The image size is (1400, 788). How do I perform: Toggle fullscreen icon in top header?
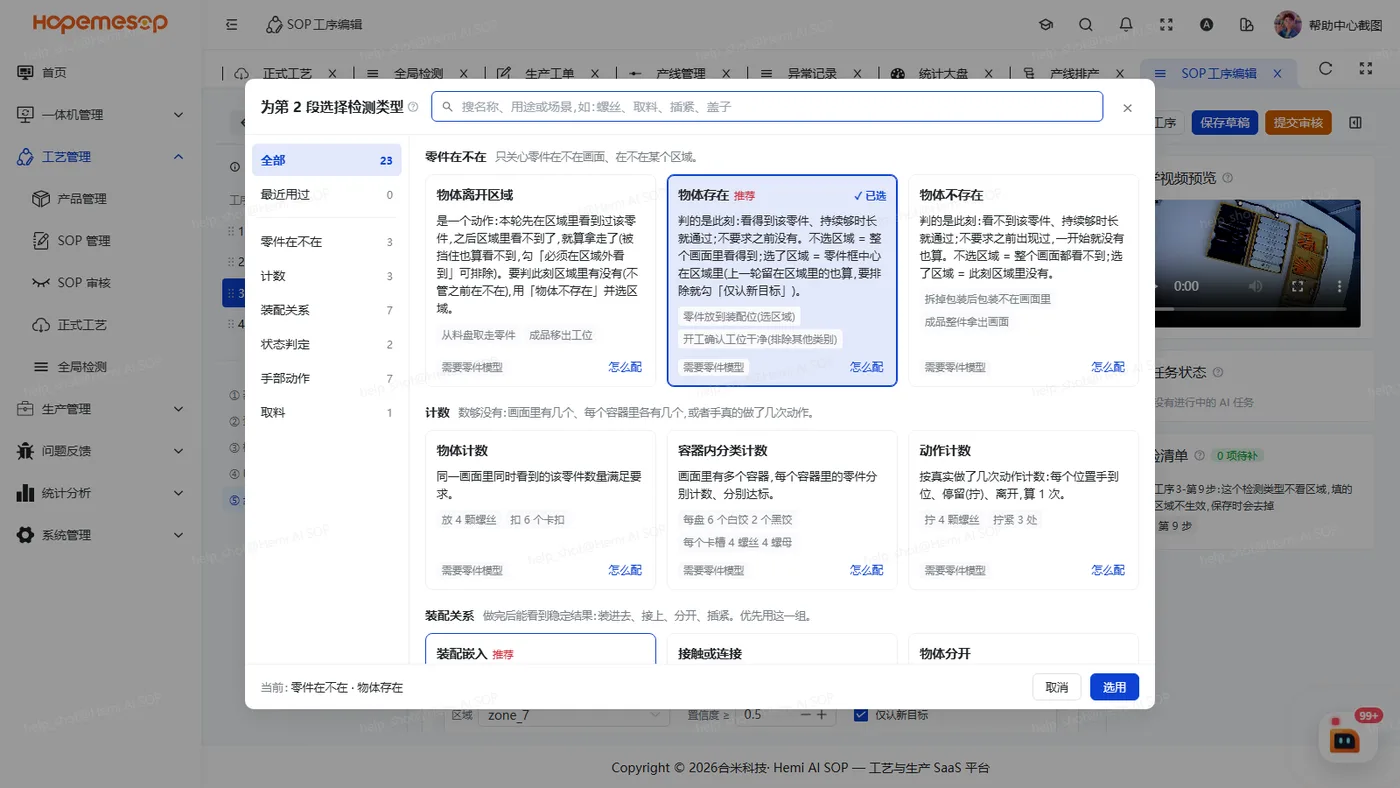(1166, 24)
